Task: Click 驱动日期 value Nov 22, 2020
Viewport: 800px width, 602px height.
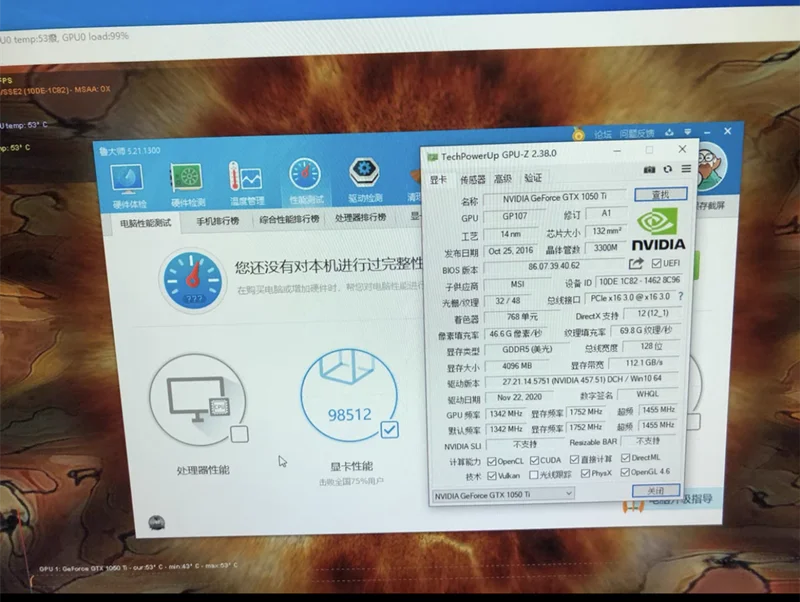Action: point(519,397)
